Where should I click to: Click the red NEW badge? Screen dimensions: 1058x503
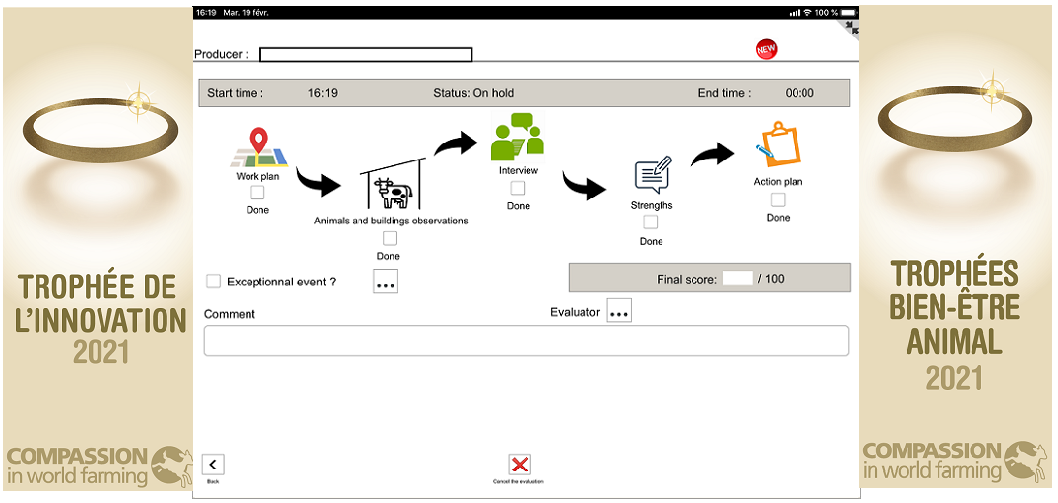pos(767,49)
